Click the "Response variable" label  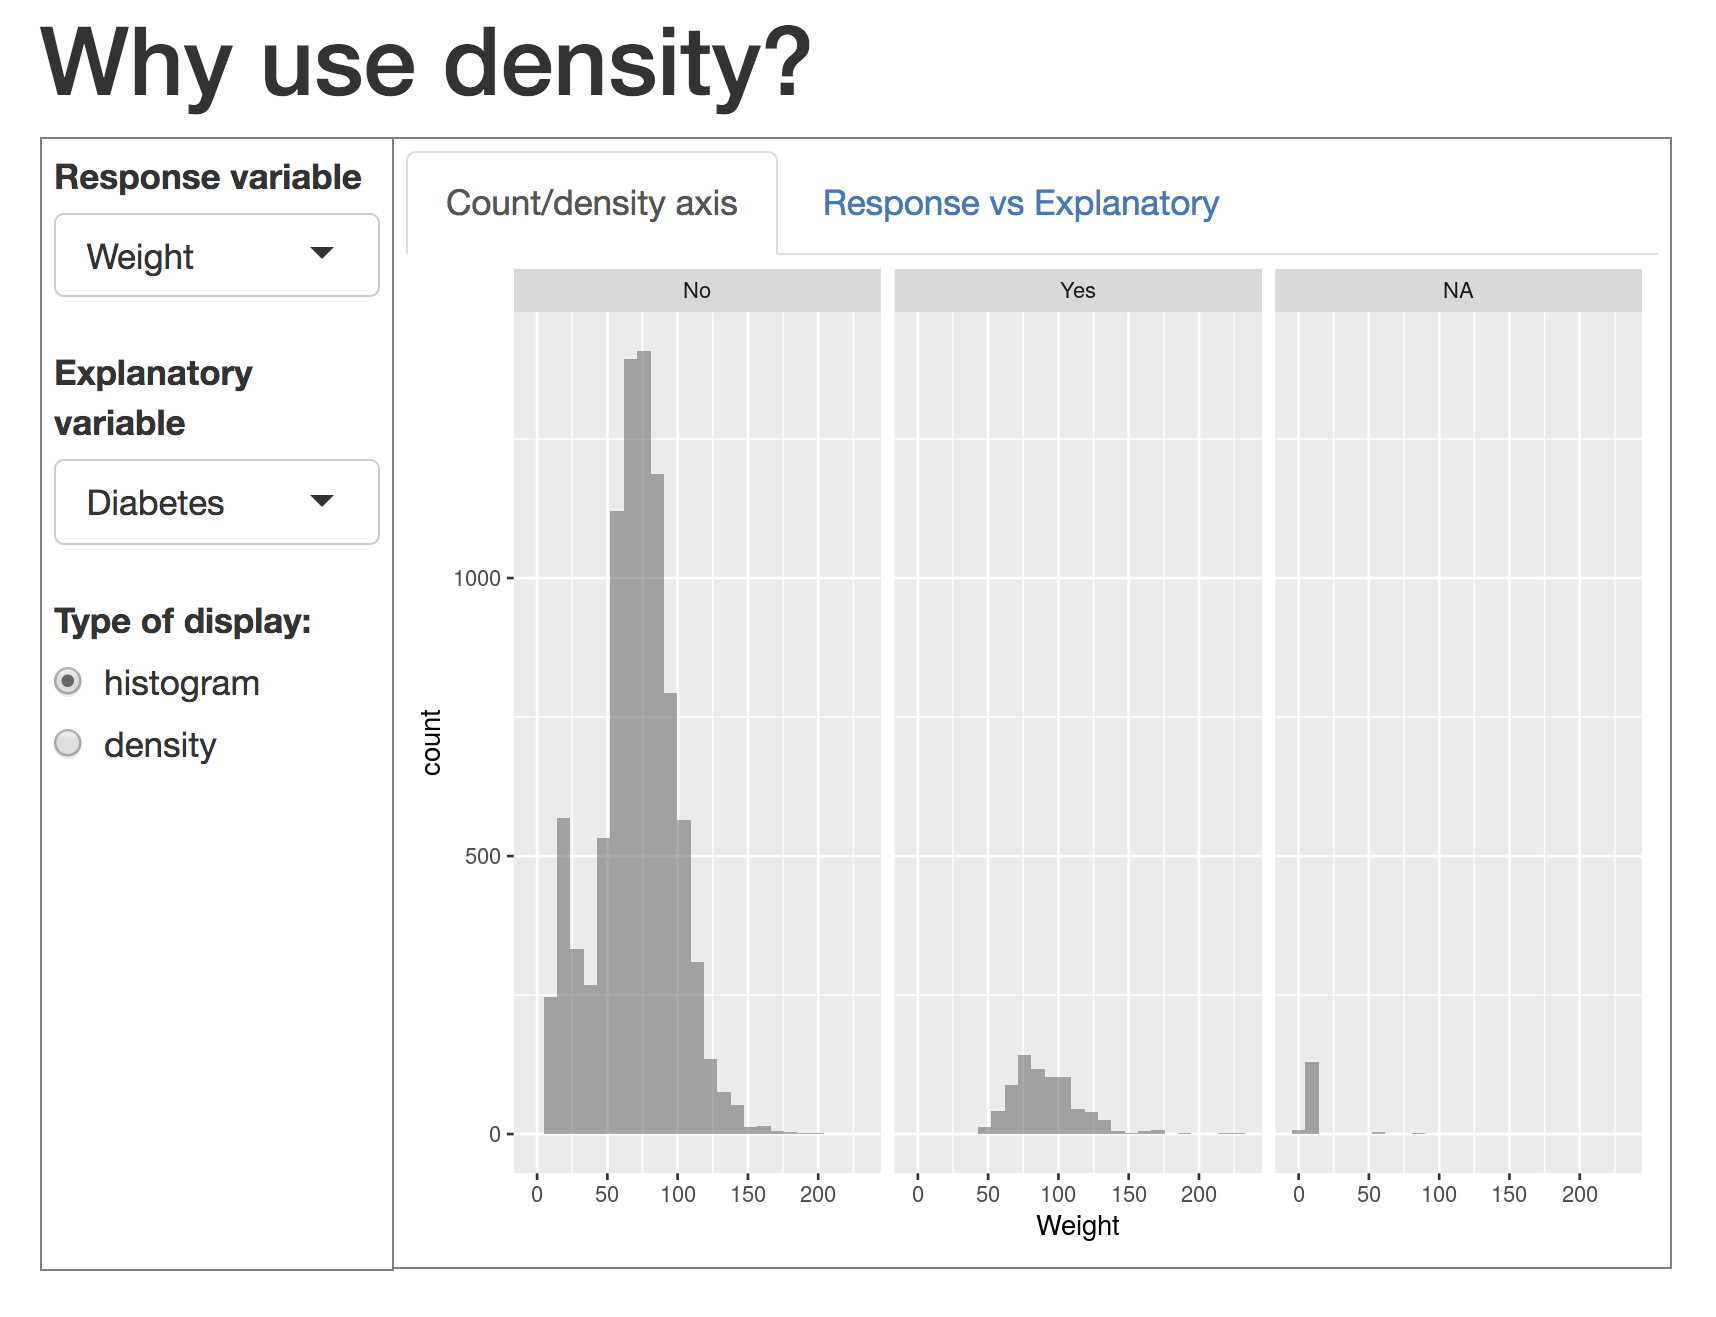click(x=207, y=177)
